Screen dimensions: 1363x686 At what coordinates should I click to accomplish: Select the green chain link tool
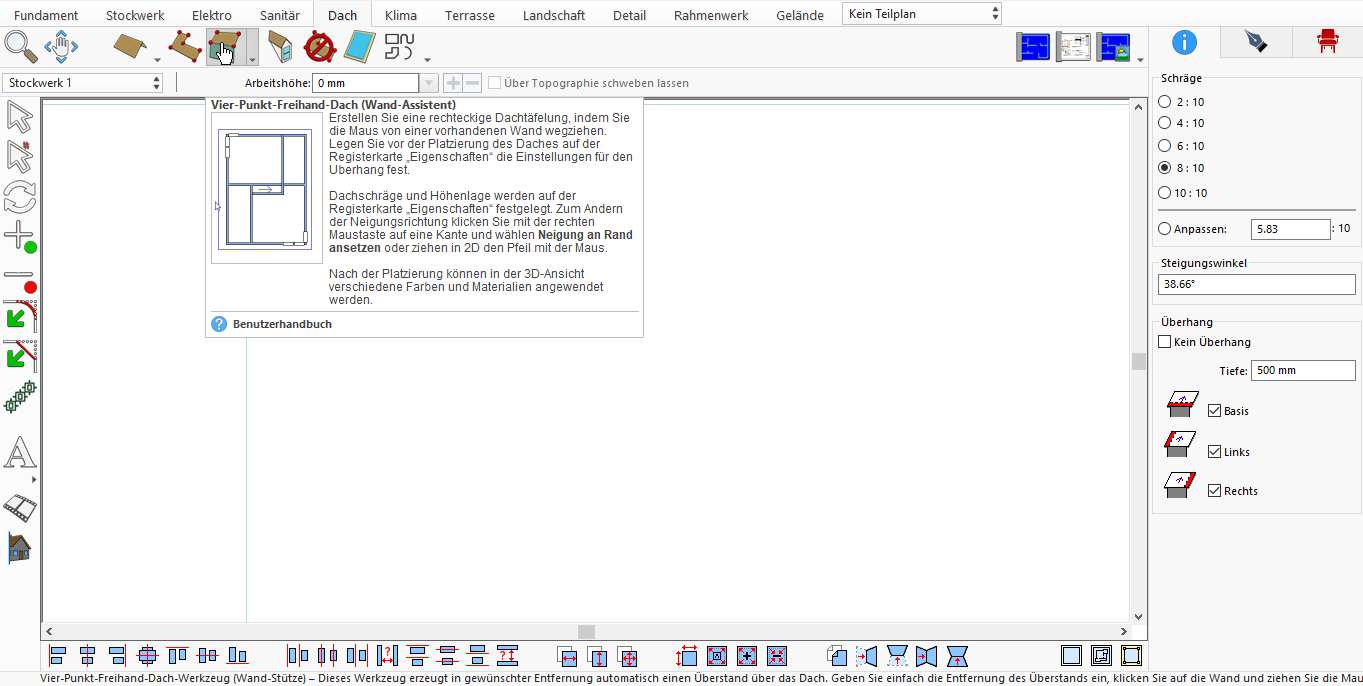pos(20,397)
